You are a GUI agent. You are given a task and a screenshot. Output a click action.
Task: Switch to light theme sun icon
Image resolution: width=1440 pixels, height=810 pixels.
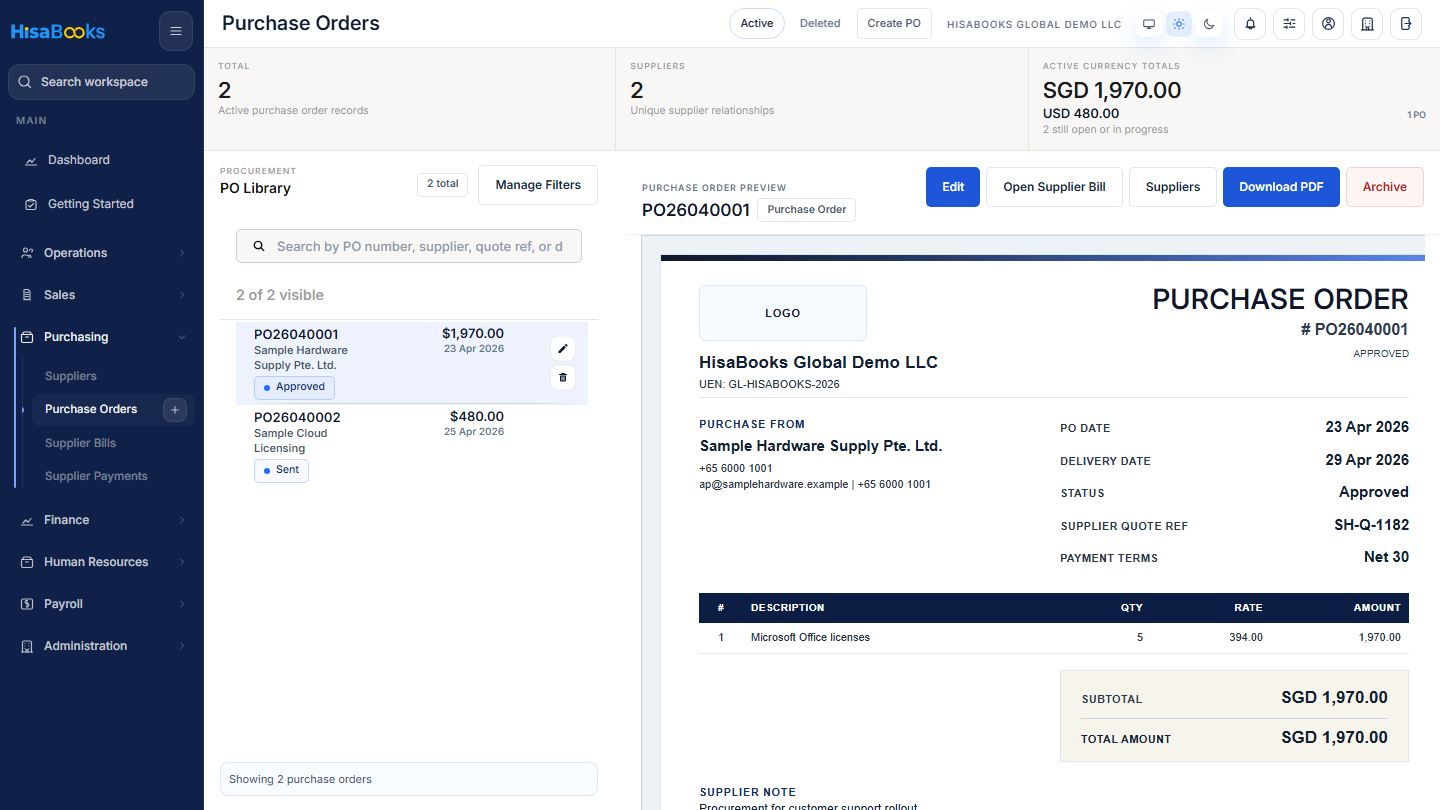[x=1179, y=24]
